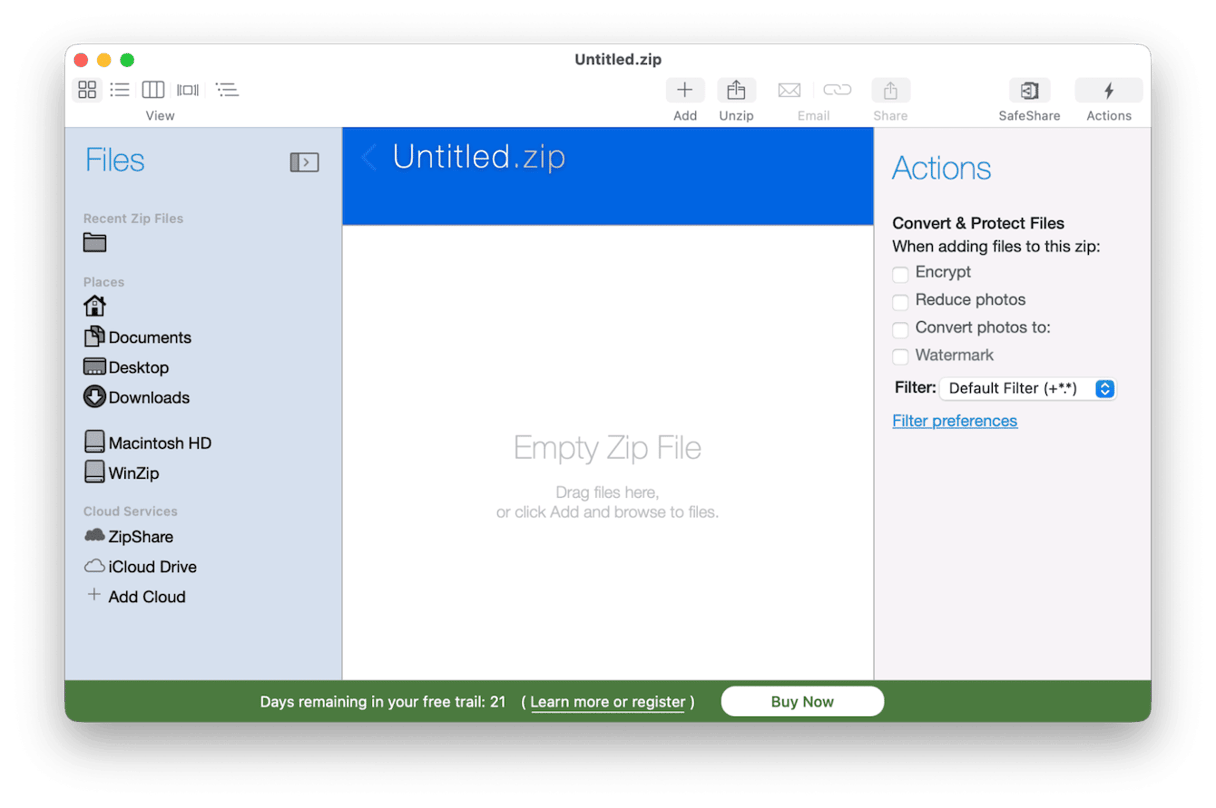This screenshot has height=808, width=1216.
Task: Turn on the Watermark option
Action: coord(900,355)
